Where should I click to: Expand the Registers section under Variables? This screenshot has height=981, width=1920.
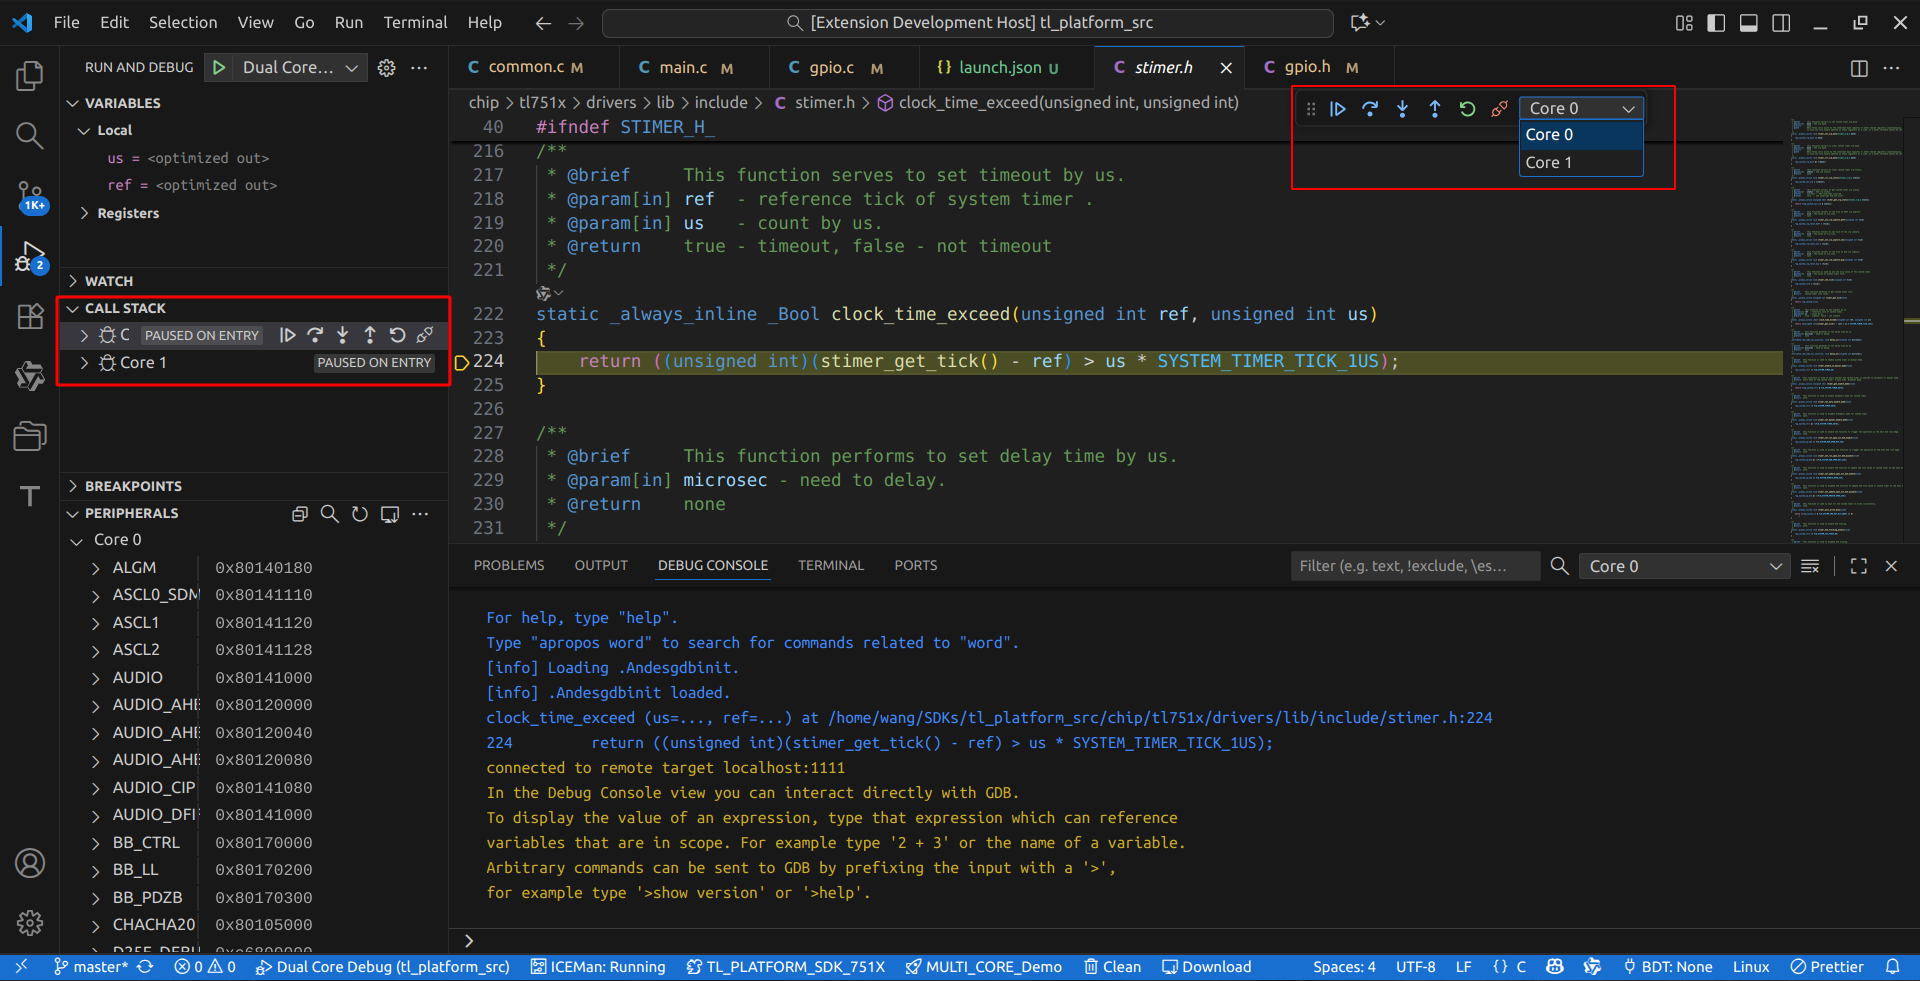click(x=128, y=213)
